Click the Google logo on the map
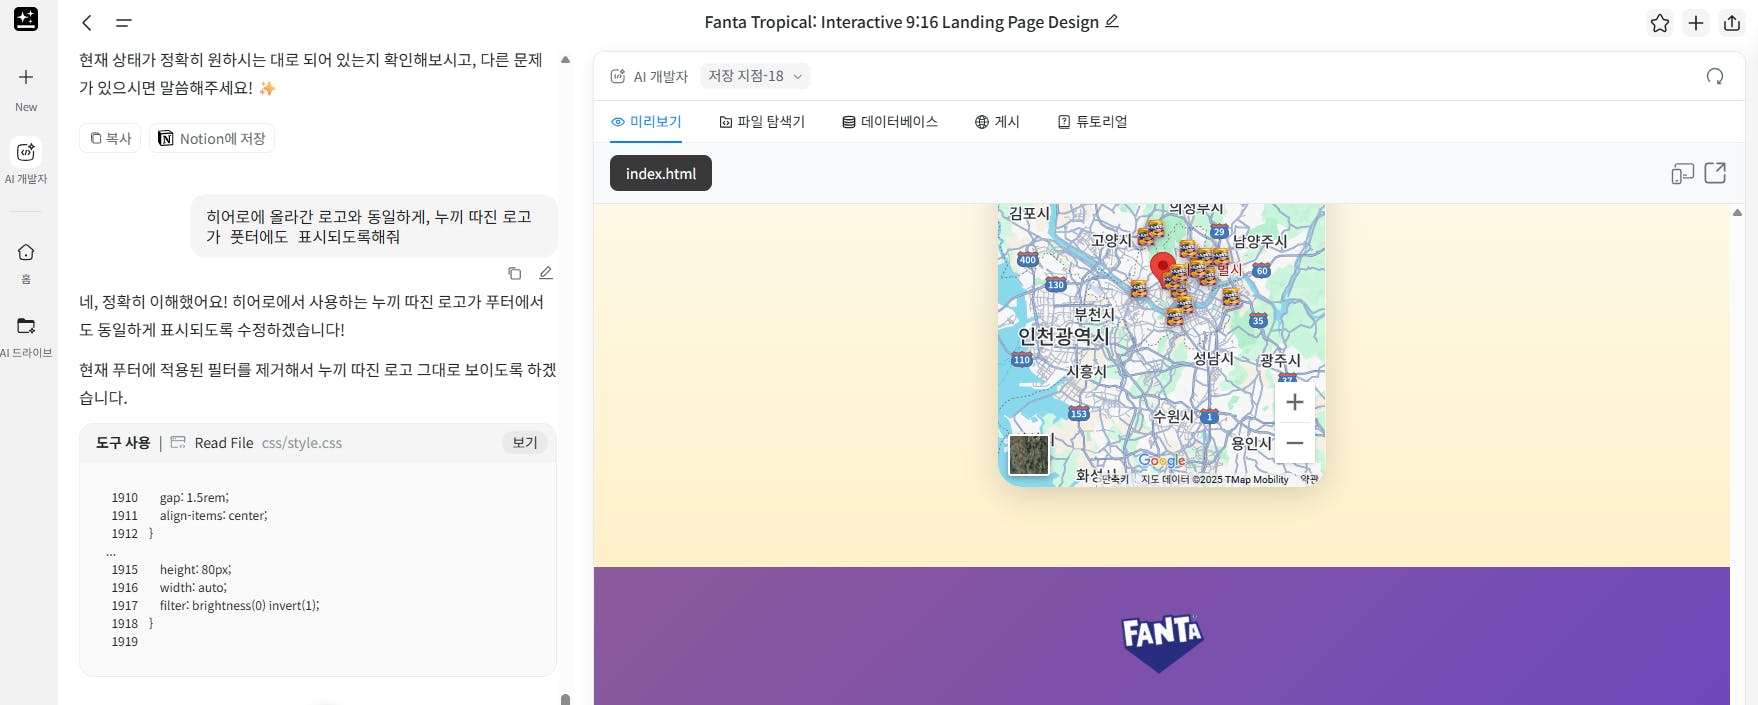 (x=1162, y=461)
